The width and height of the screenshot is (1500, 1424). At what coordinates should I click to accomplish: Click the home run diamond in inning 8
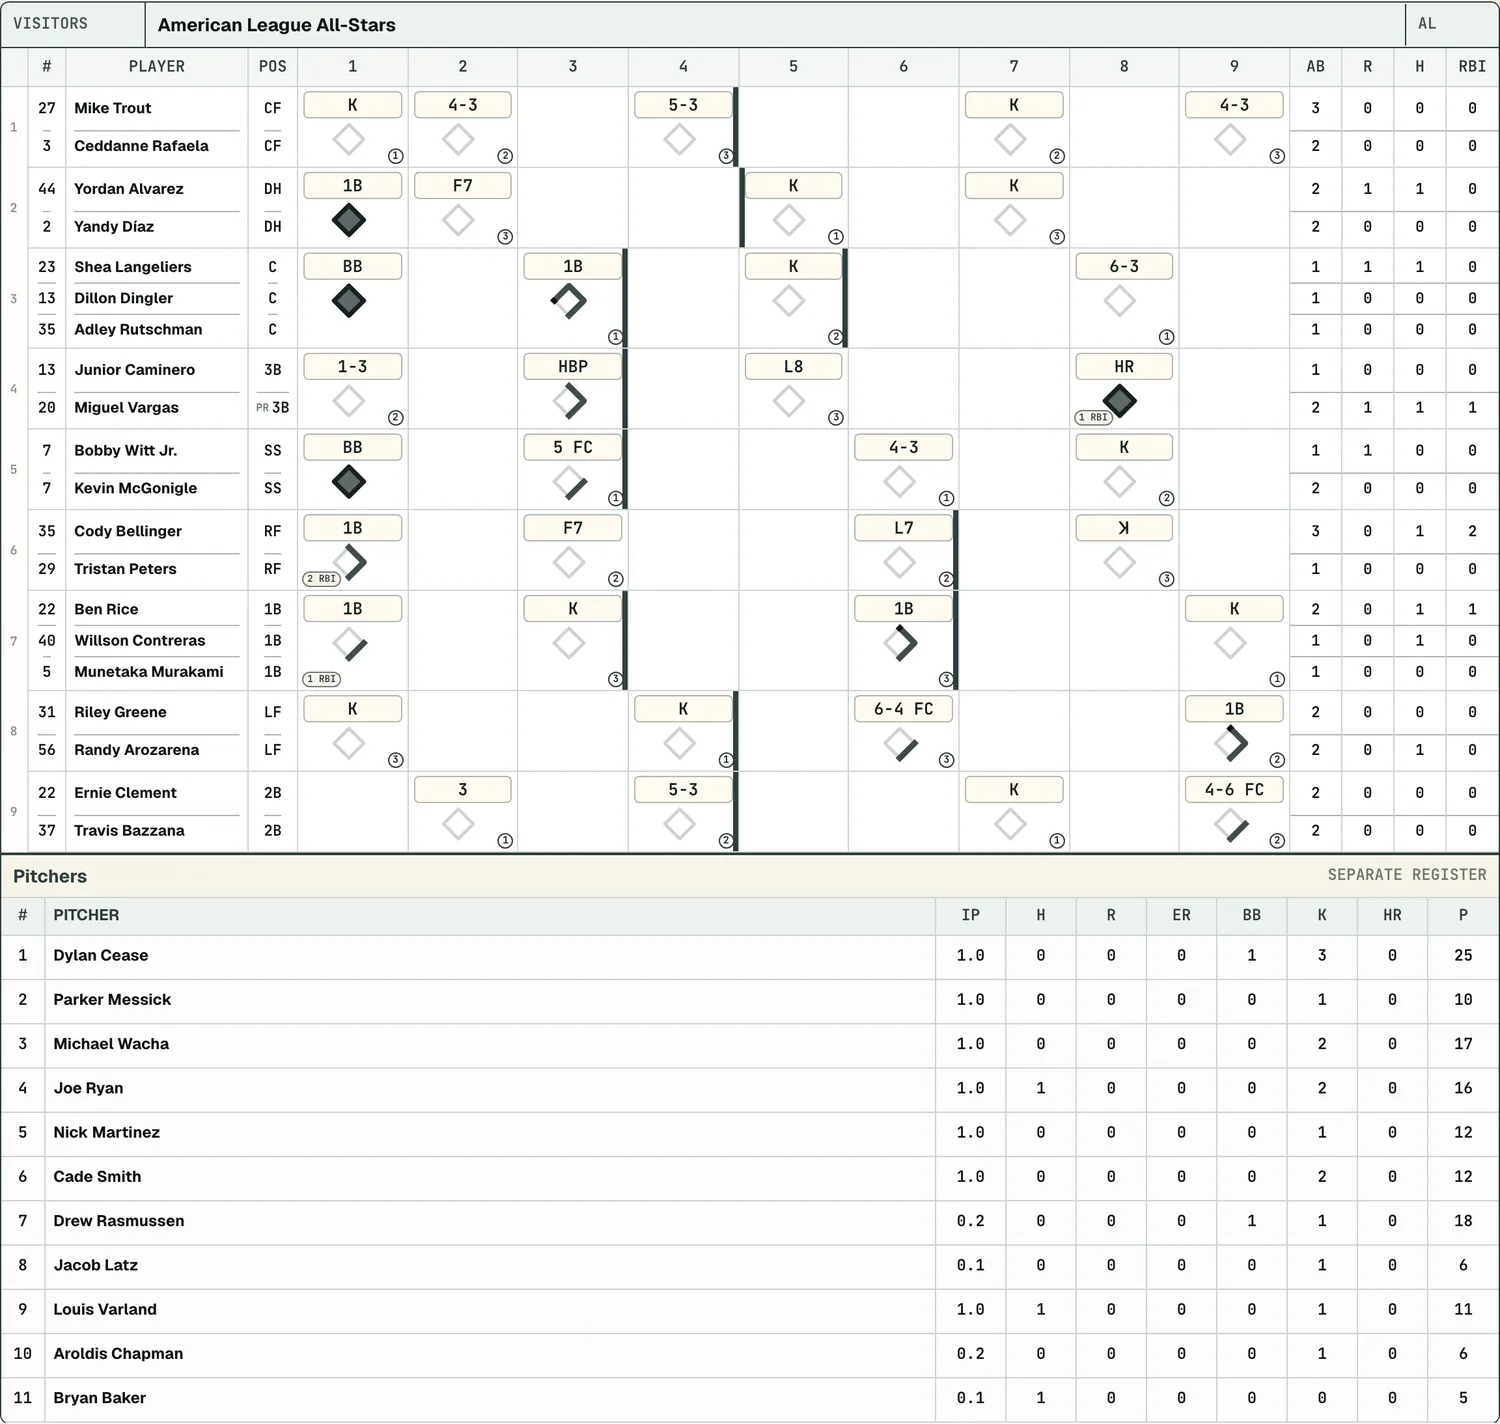click(1119, 401)
